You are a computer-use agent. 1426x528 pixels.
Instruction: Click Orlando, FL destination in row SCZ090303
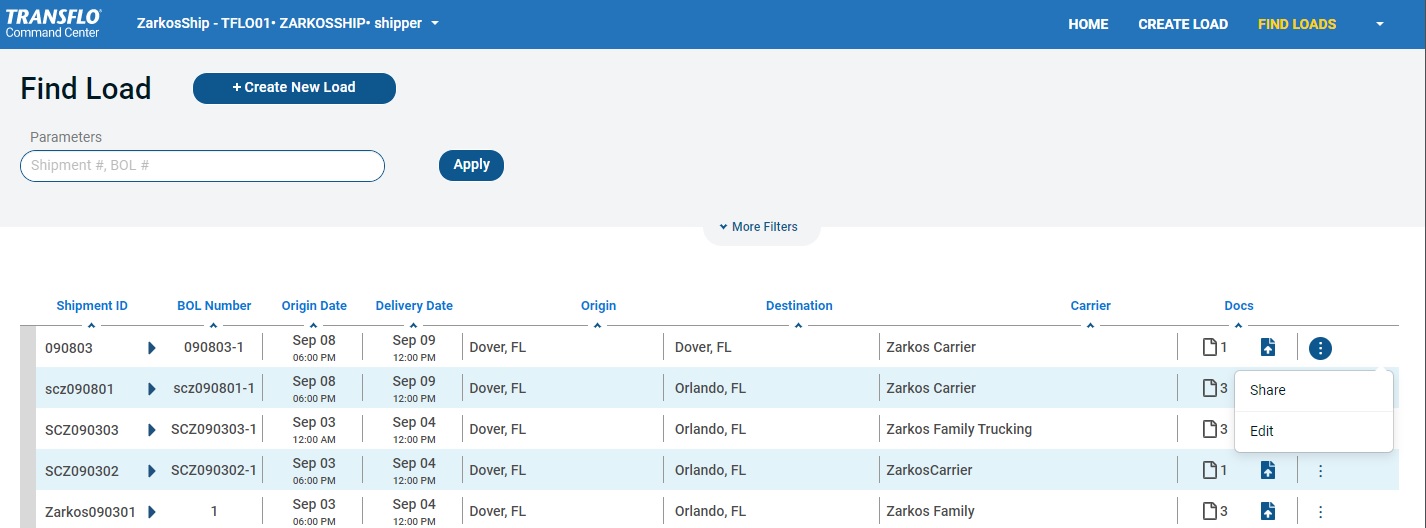tap(710, 429)
